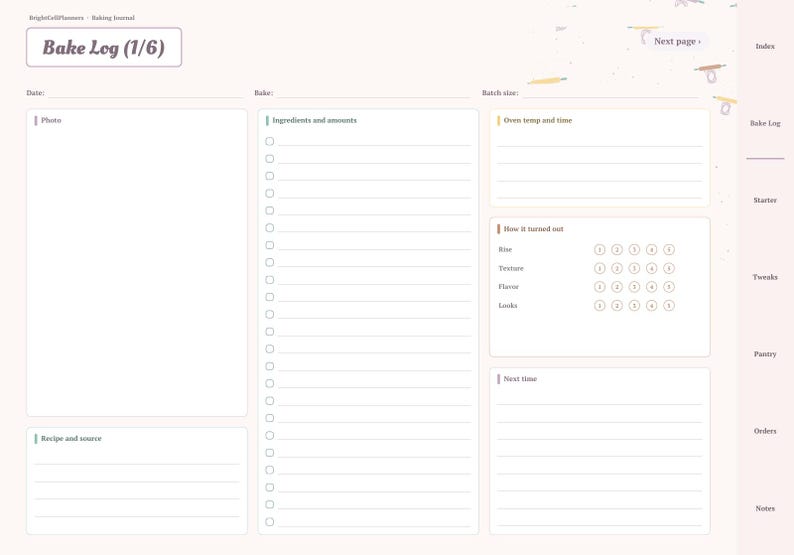Image resolution: width=794 pixels, height=555 pixels.
Task: Click the Date input line
Action: (x=145, y=93)
